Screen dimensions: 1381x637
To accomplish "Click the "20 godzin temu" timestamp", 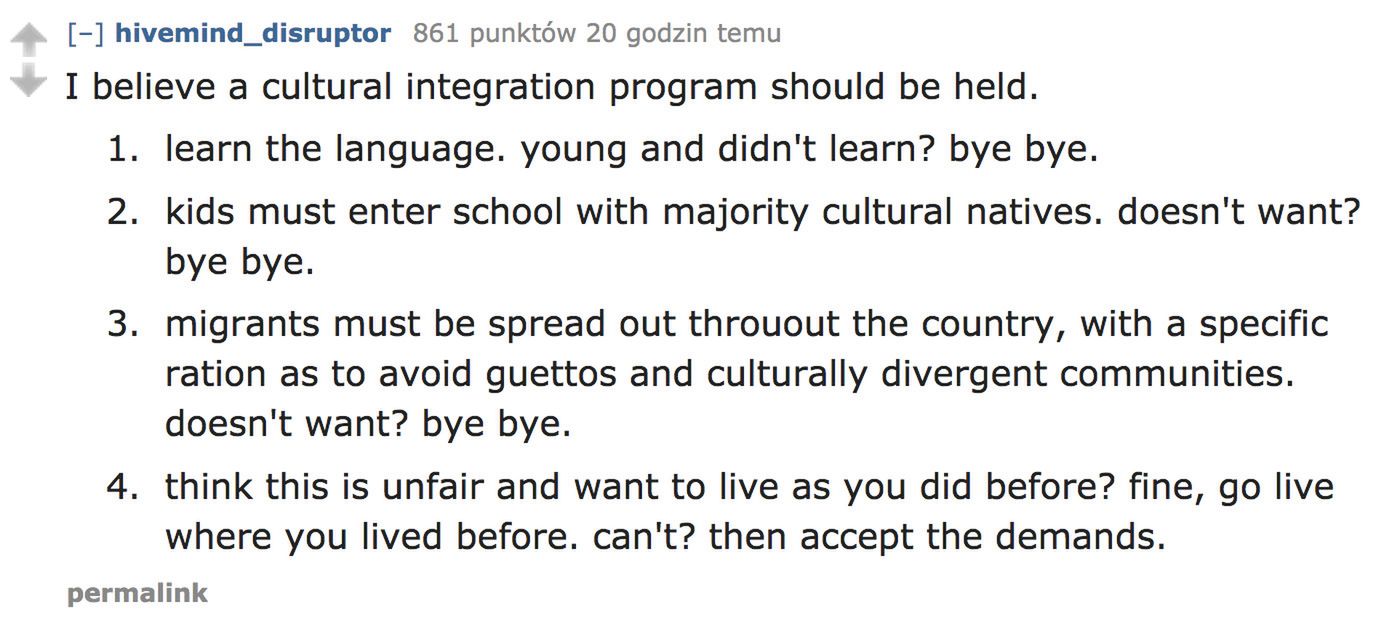I will coord(683,33).
